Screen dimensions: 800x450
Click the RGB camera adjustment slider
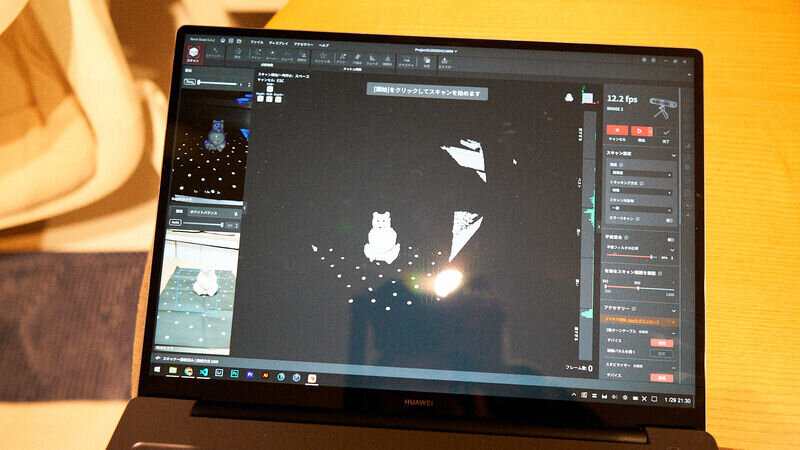click(x=204, y=223)
